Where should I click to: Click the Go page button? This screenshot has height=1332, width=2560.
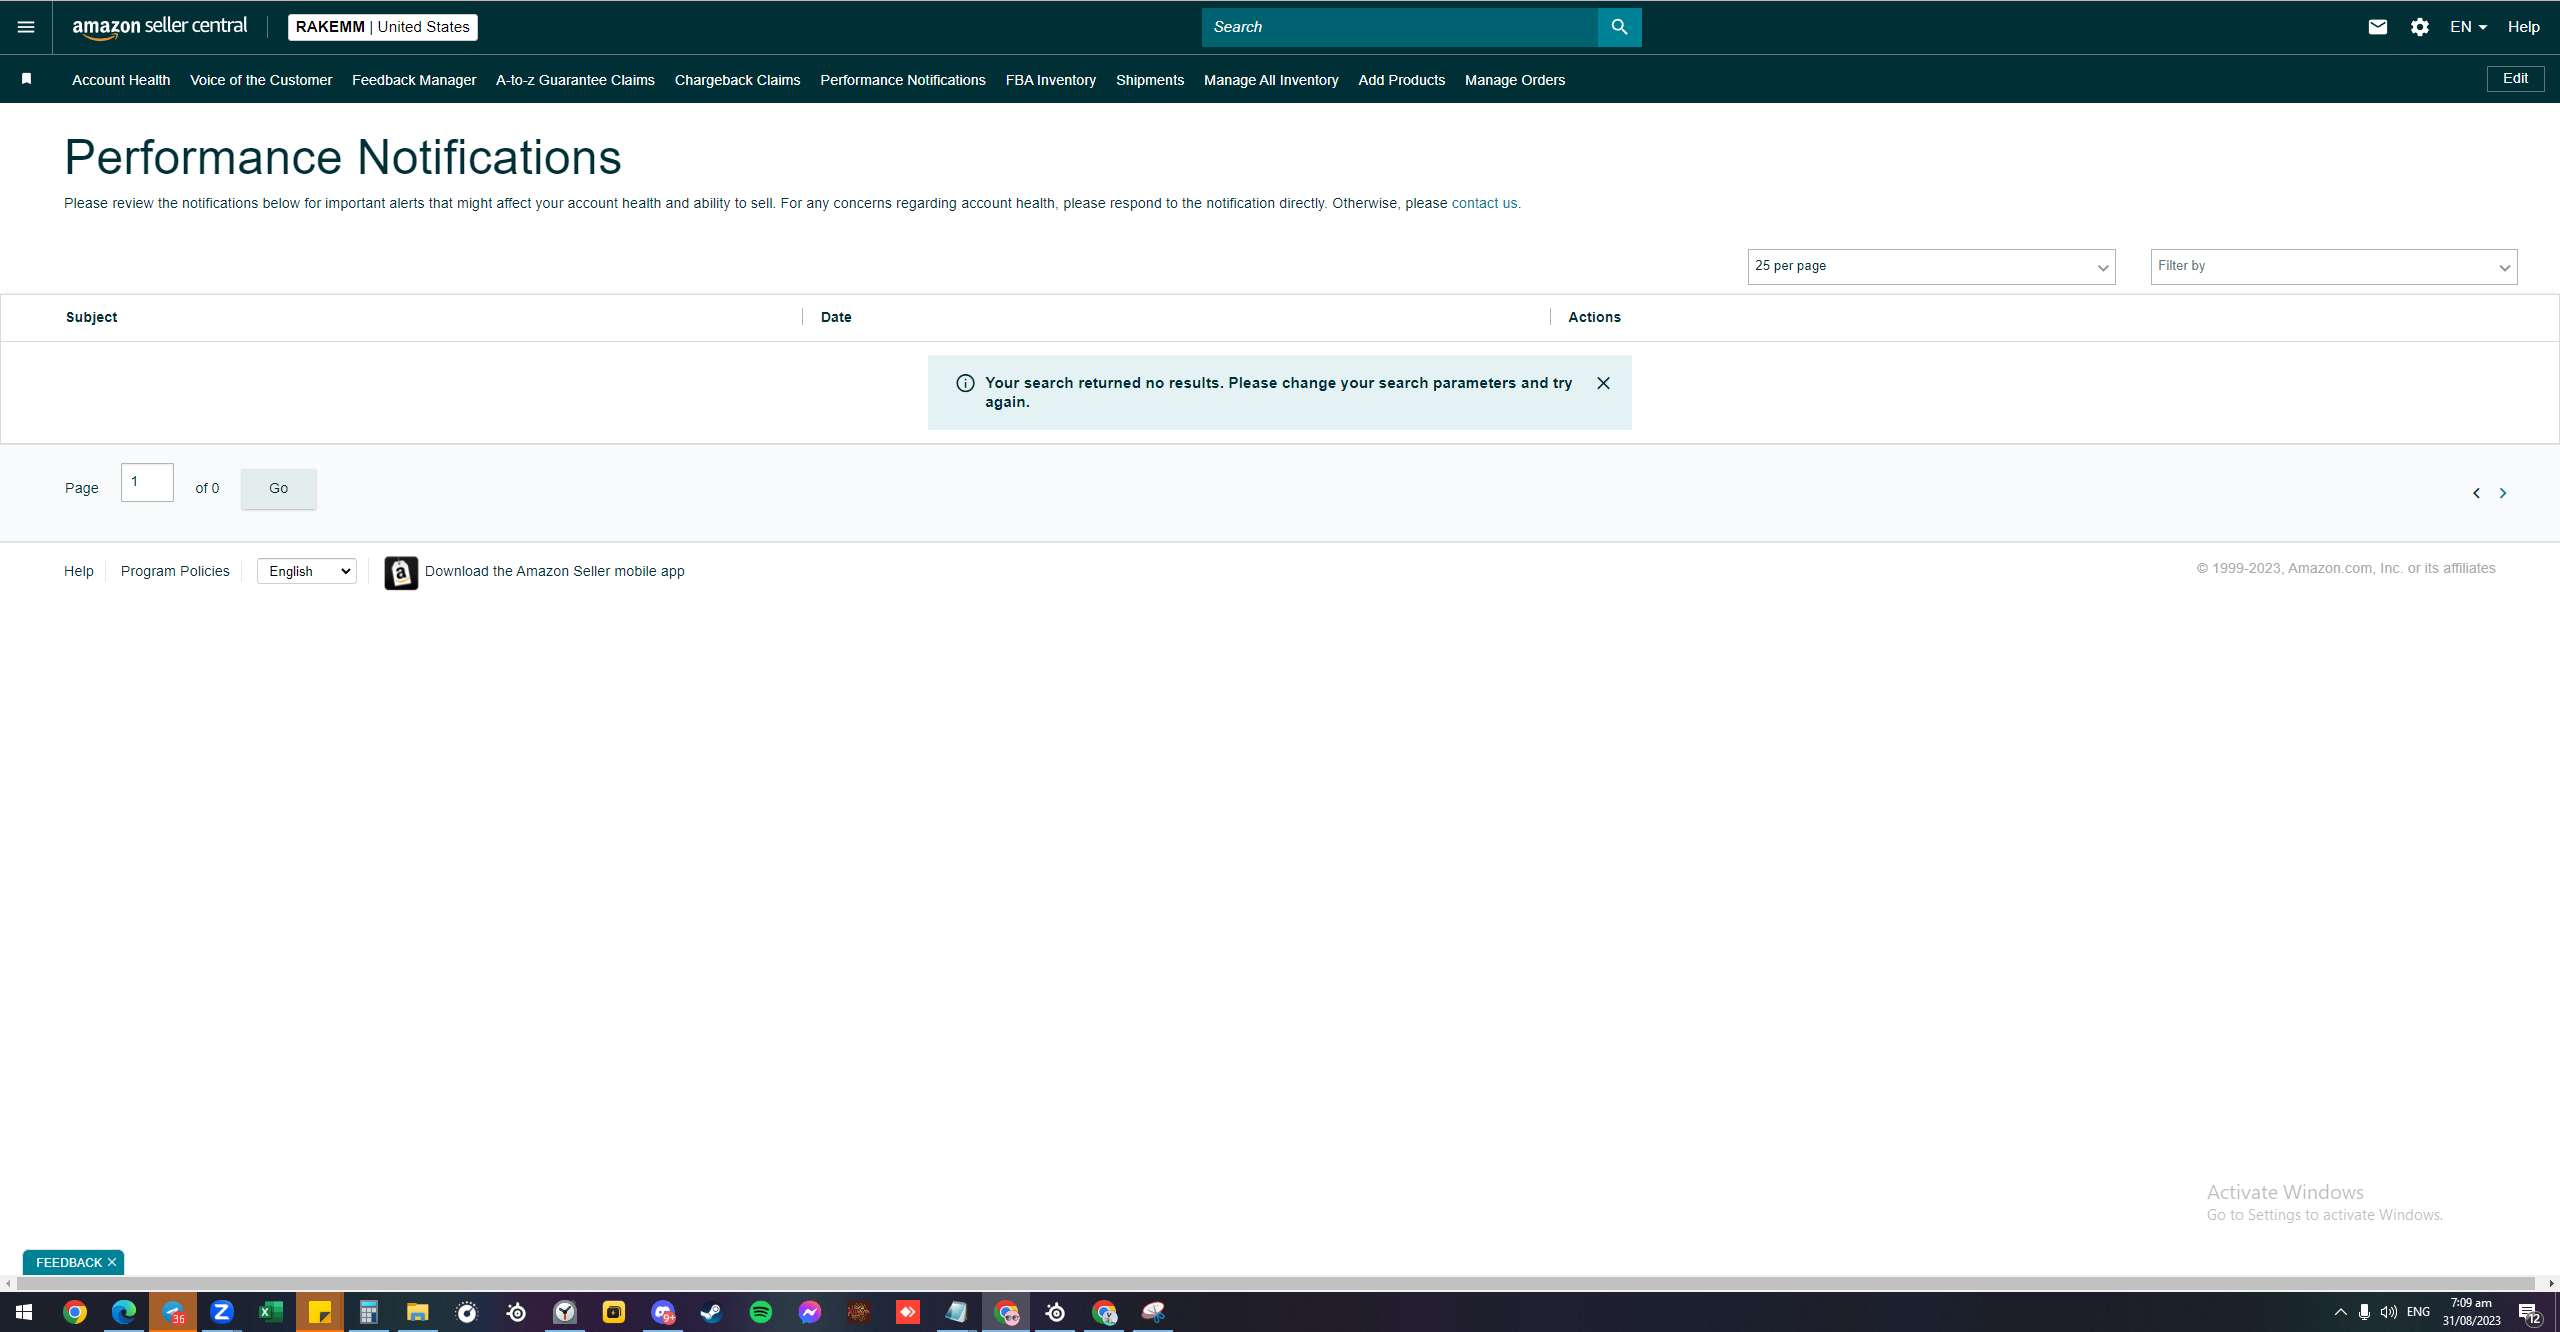click(x=279, y=488)
